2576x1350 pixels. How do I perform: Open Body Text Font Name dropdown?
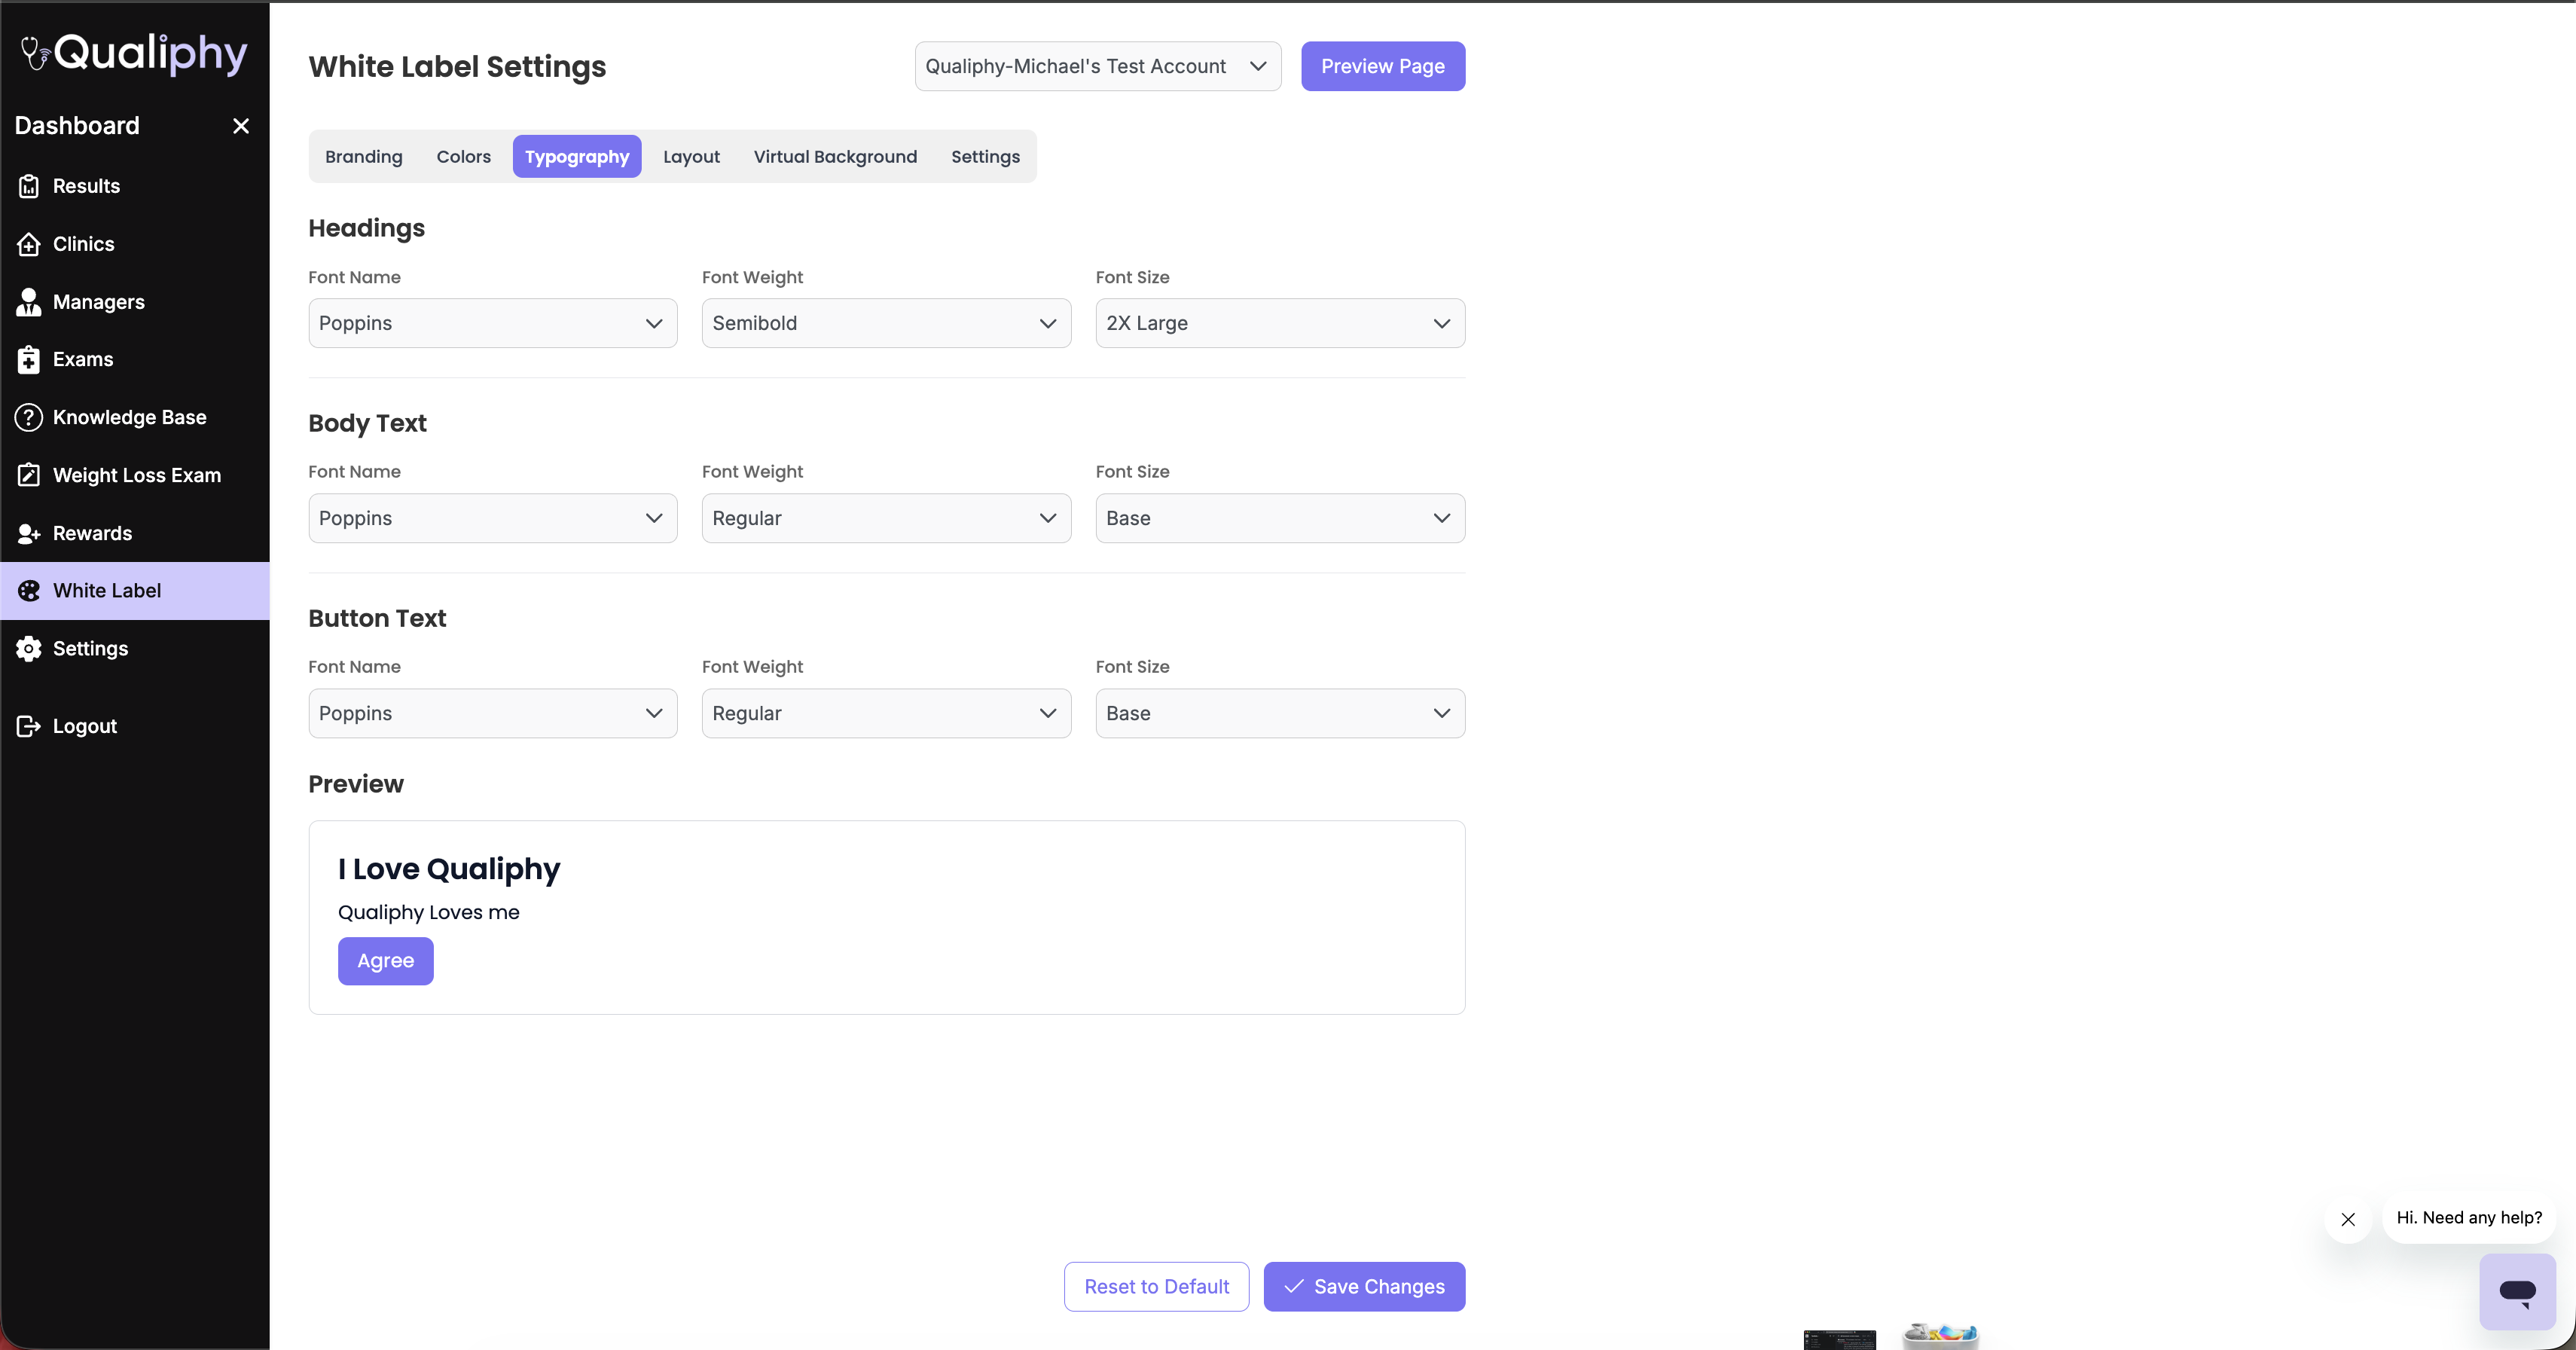pos(493,518)
